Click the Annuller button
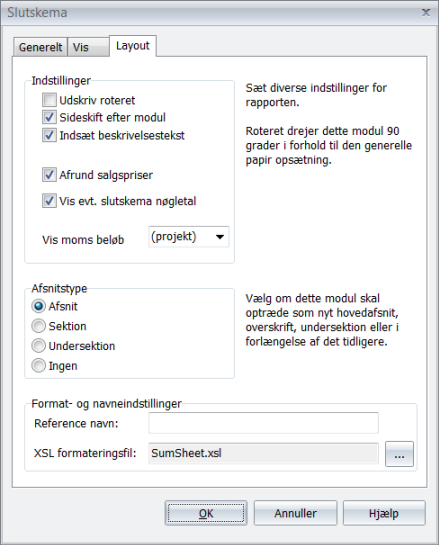Viewport: 439px width, 545px height. (x=295, y=513)
